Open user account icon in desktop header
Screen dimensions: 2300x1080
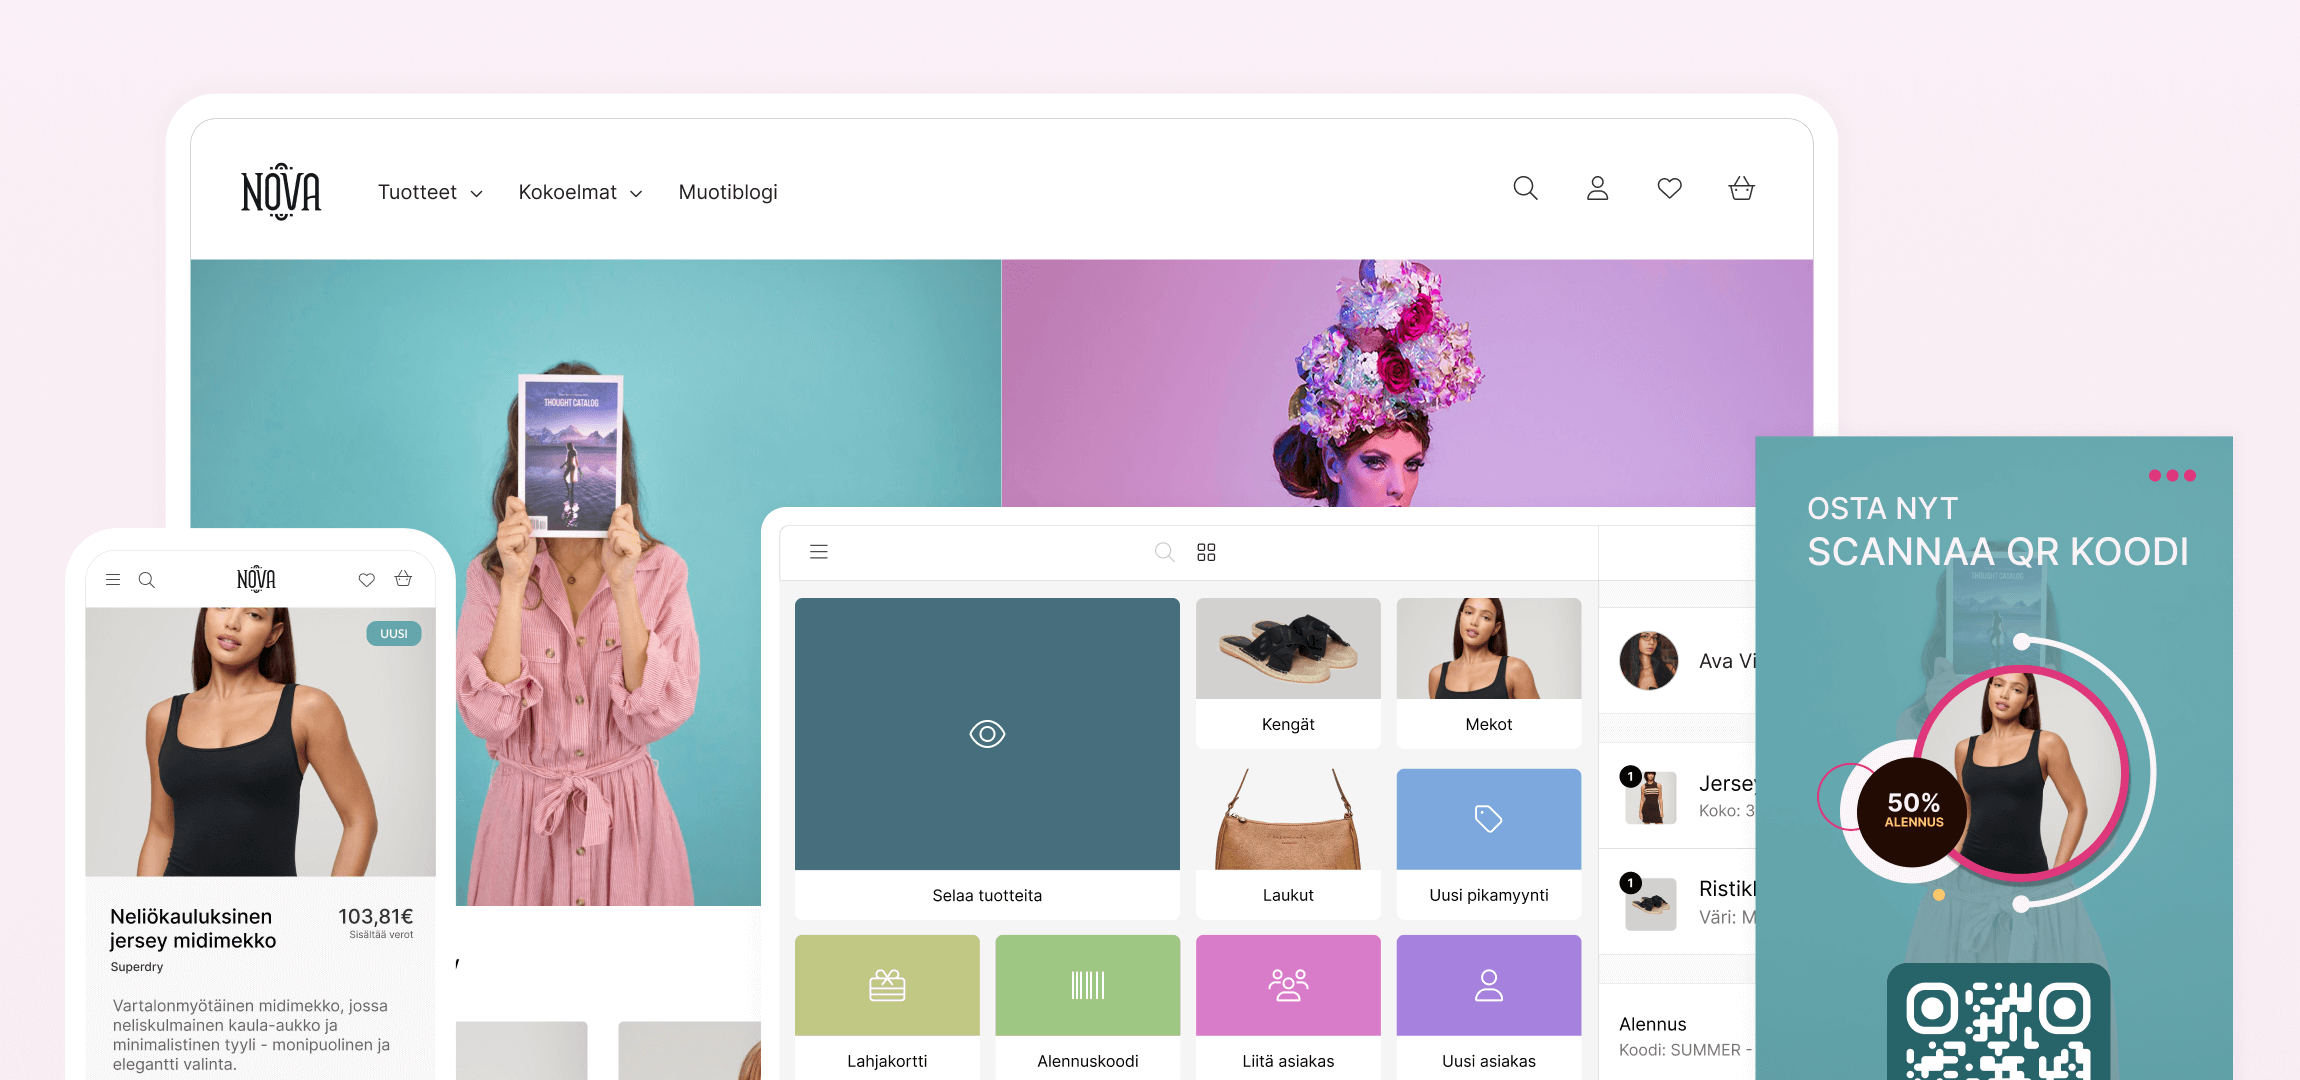coord(1597,188)
